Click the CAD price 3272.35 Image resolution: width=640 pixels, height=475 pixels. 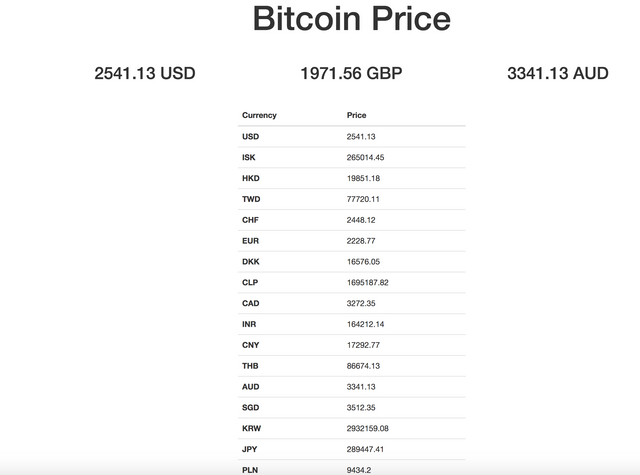[361, 303]
